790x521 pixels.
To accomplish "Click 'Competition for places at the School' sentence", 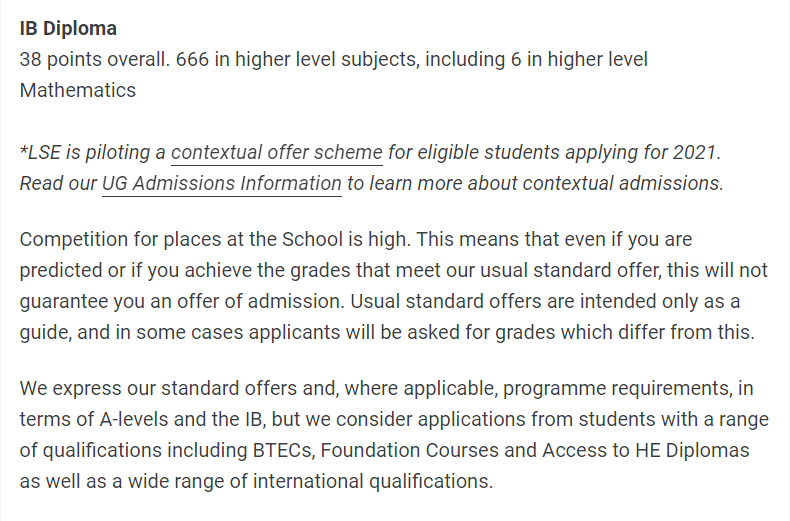I will (215, 239).
